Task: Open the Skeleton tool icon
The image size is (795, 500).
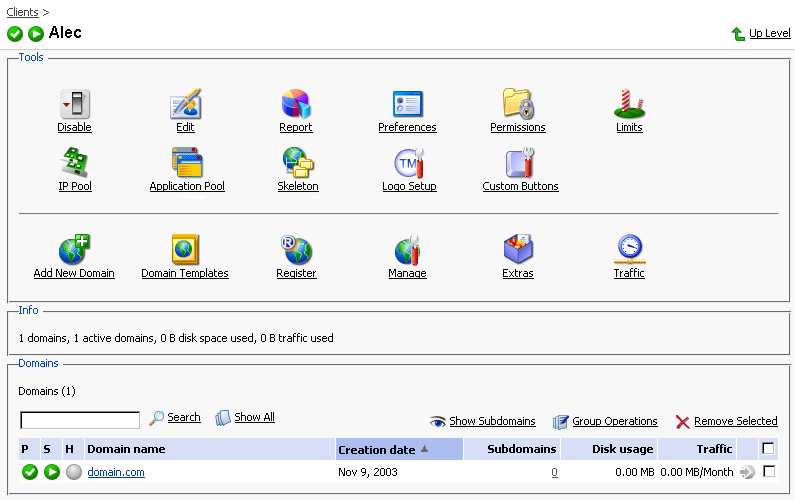Action: pyautogui.click(x=298, y=163)
